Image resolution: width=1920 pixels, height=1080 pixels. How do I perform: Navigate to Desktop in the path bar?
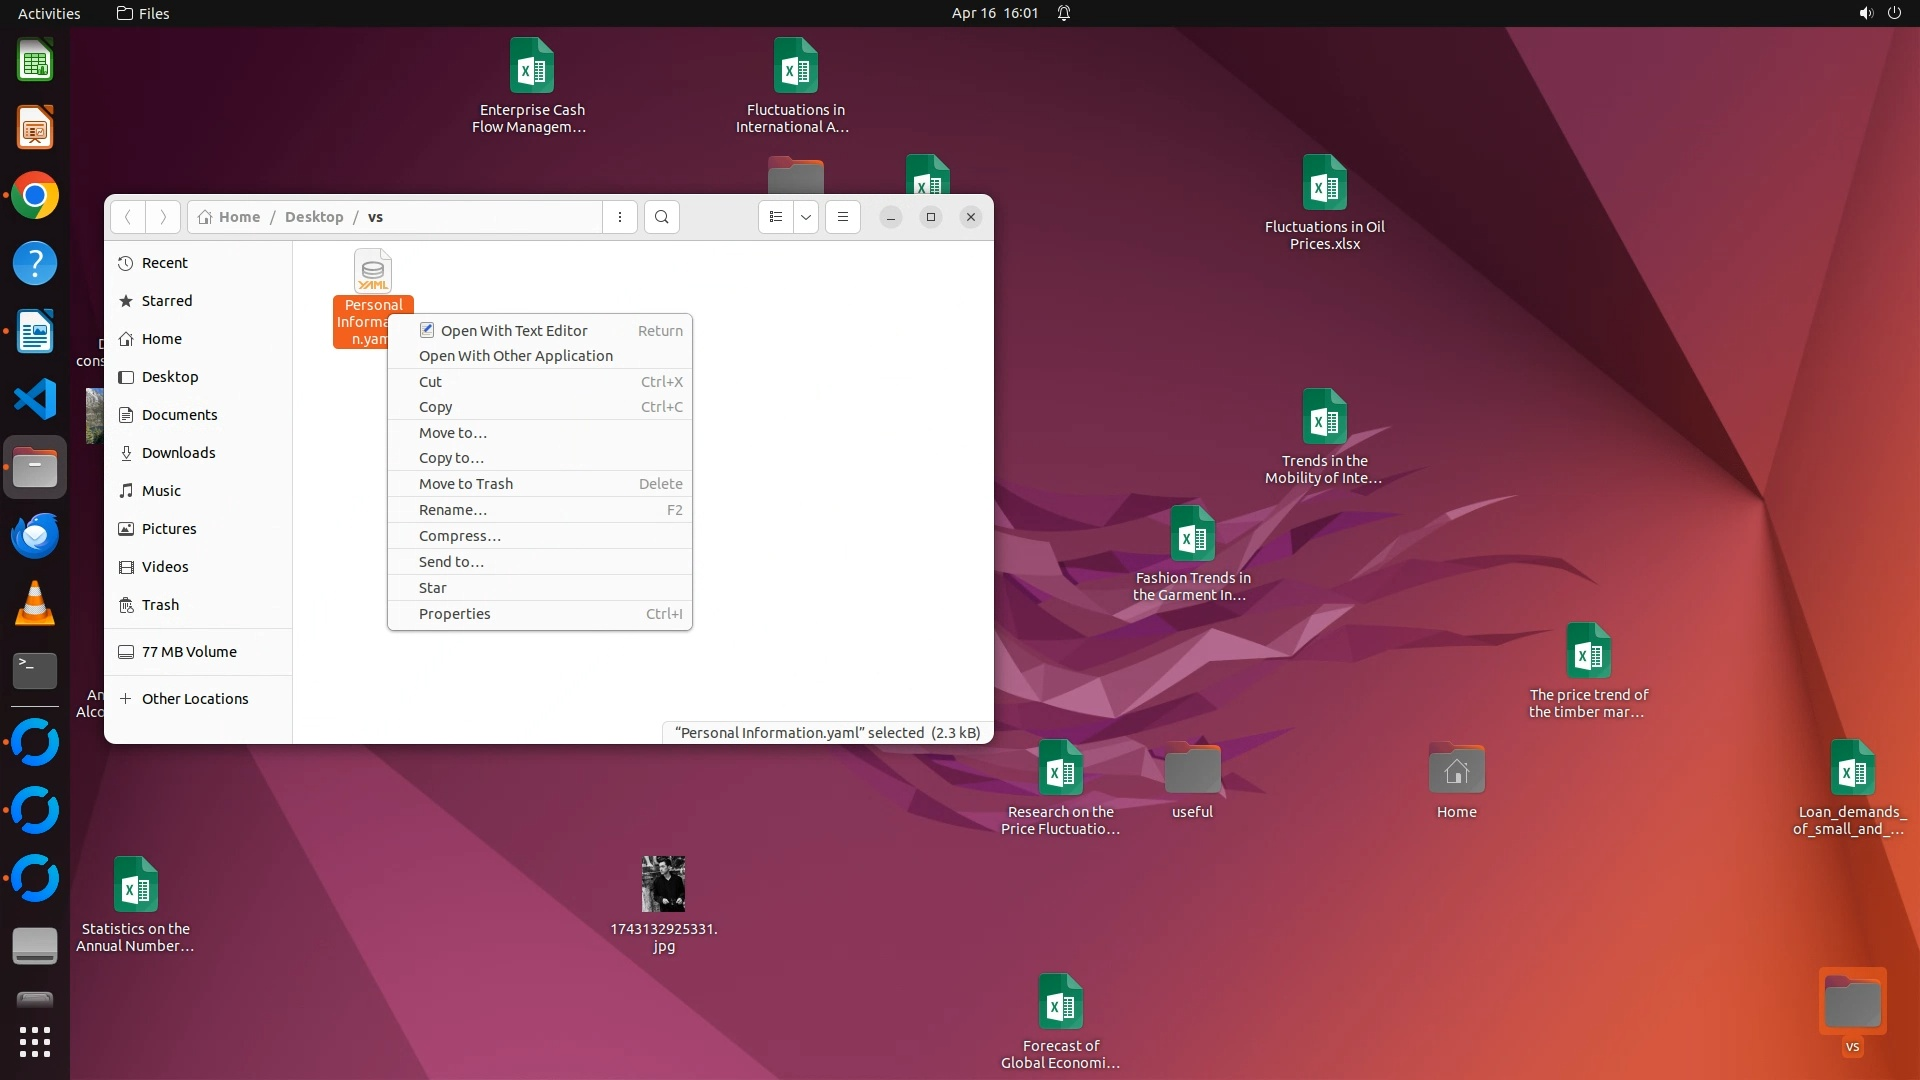(314, 217)
